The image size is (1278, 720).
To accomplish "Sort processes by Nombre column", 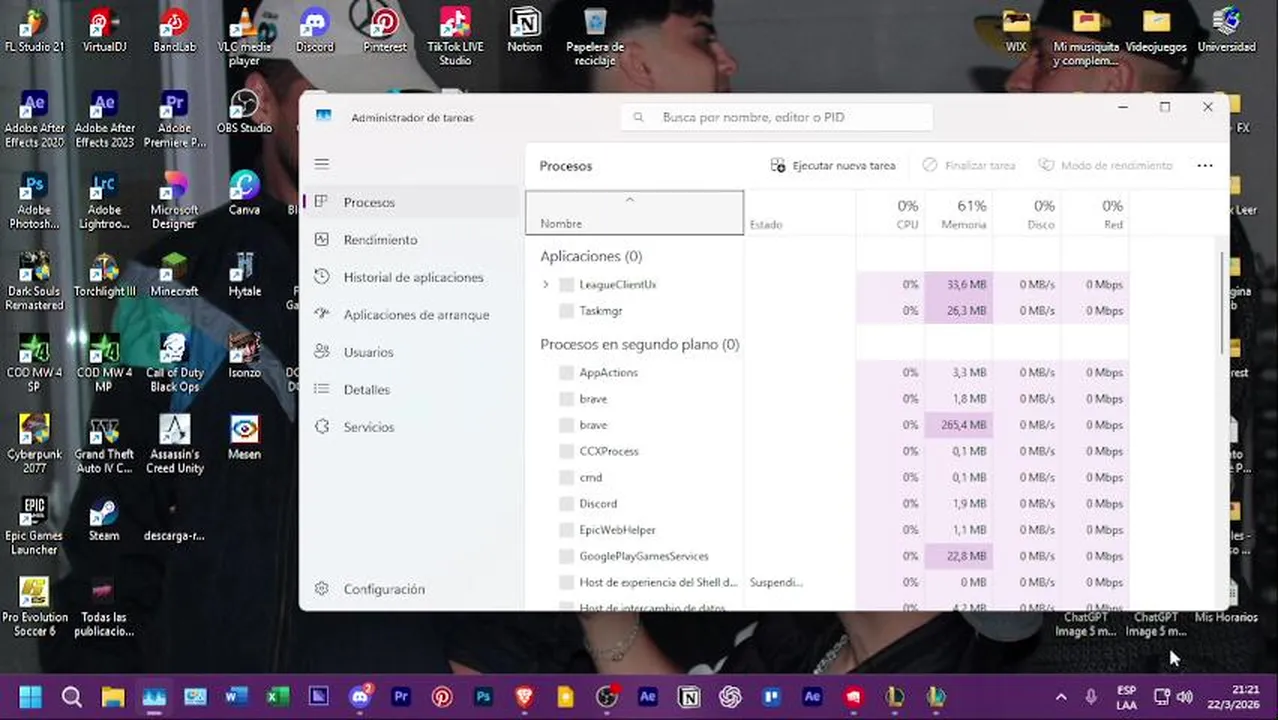I will click(x=634, y=213).
